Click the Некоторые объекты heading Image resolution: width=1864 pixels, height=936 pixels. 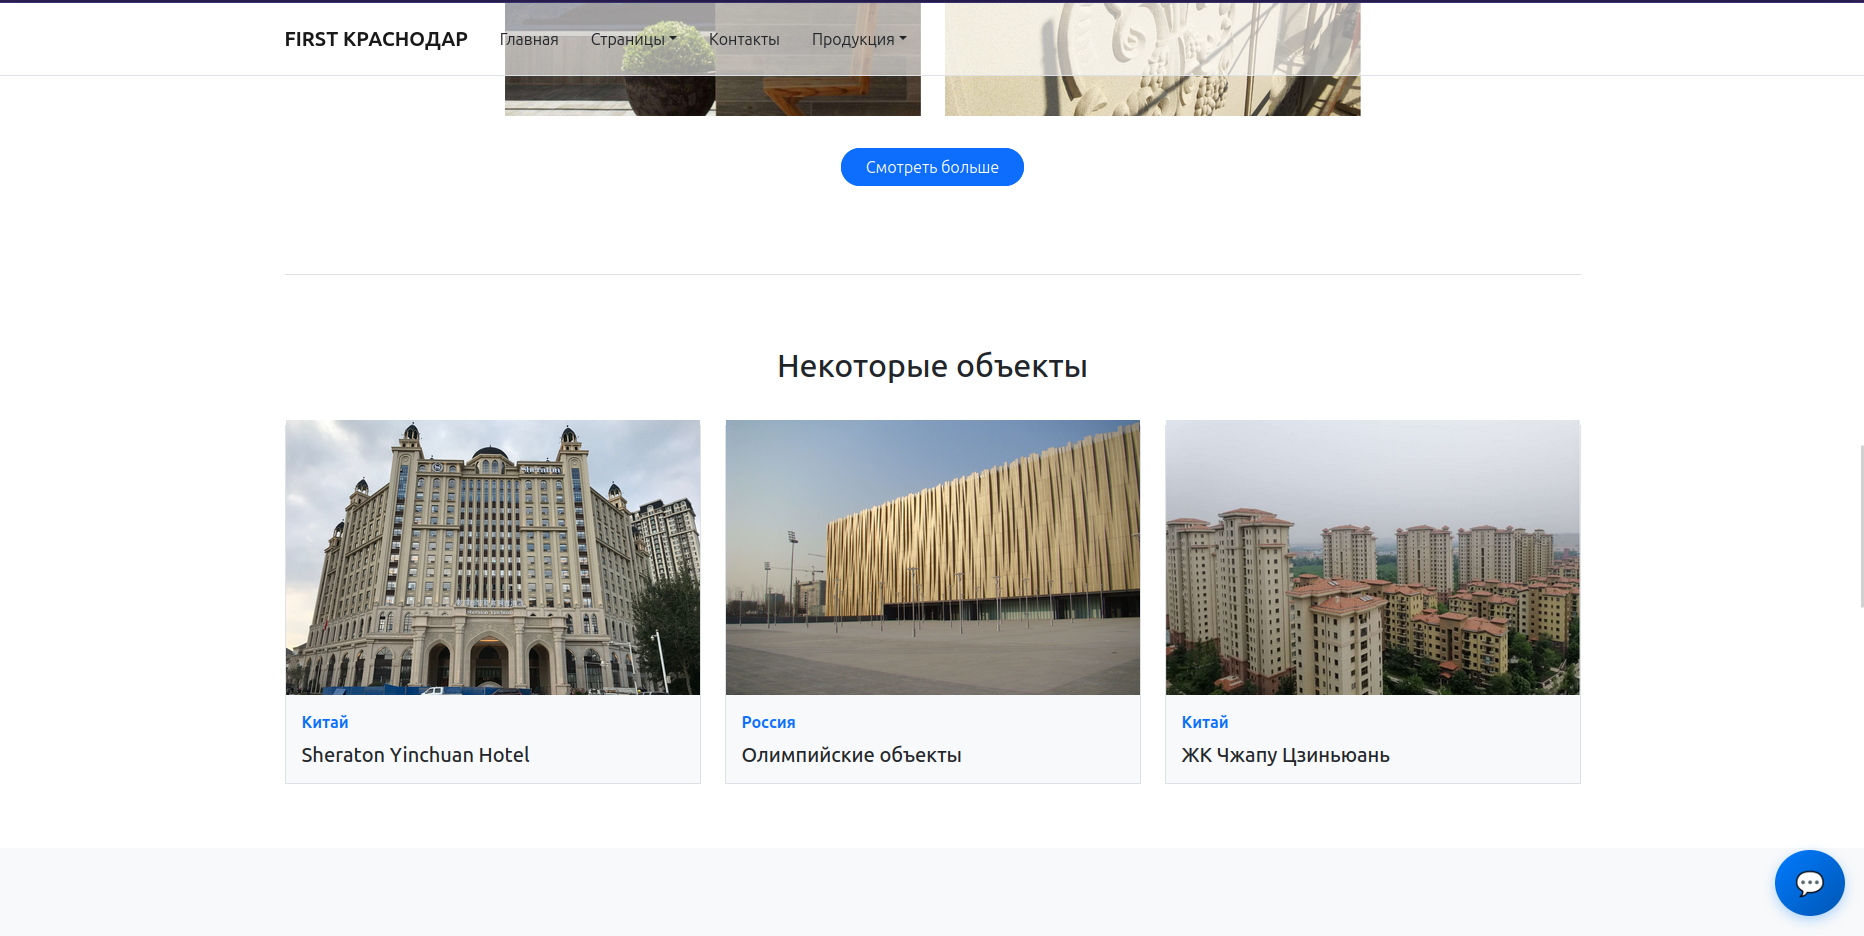click(932, 366)
